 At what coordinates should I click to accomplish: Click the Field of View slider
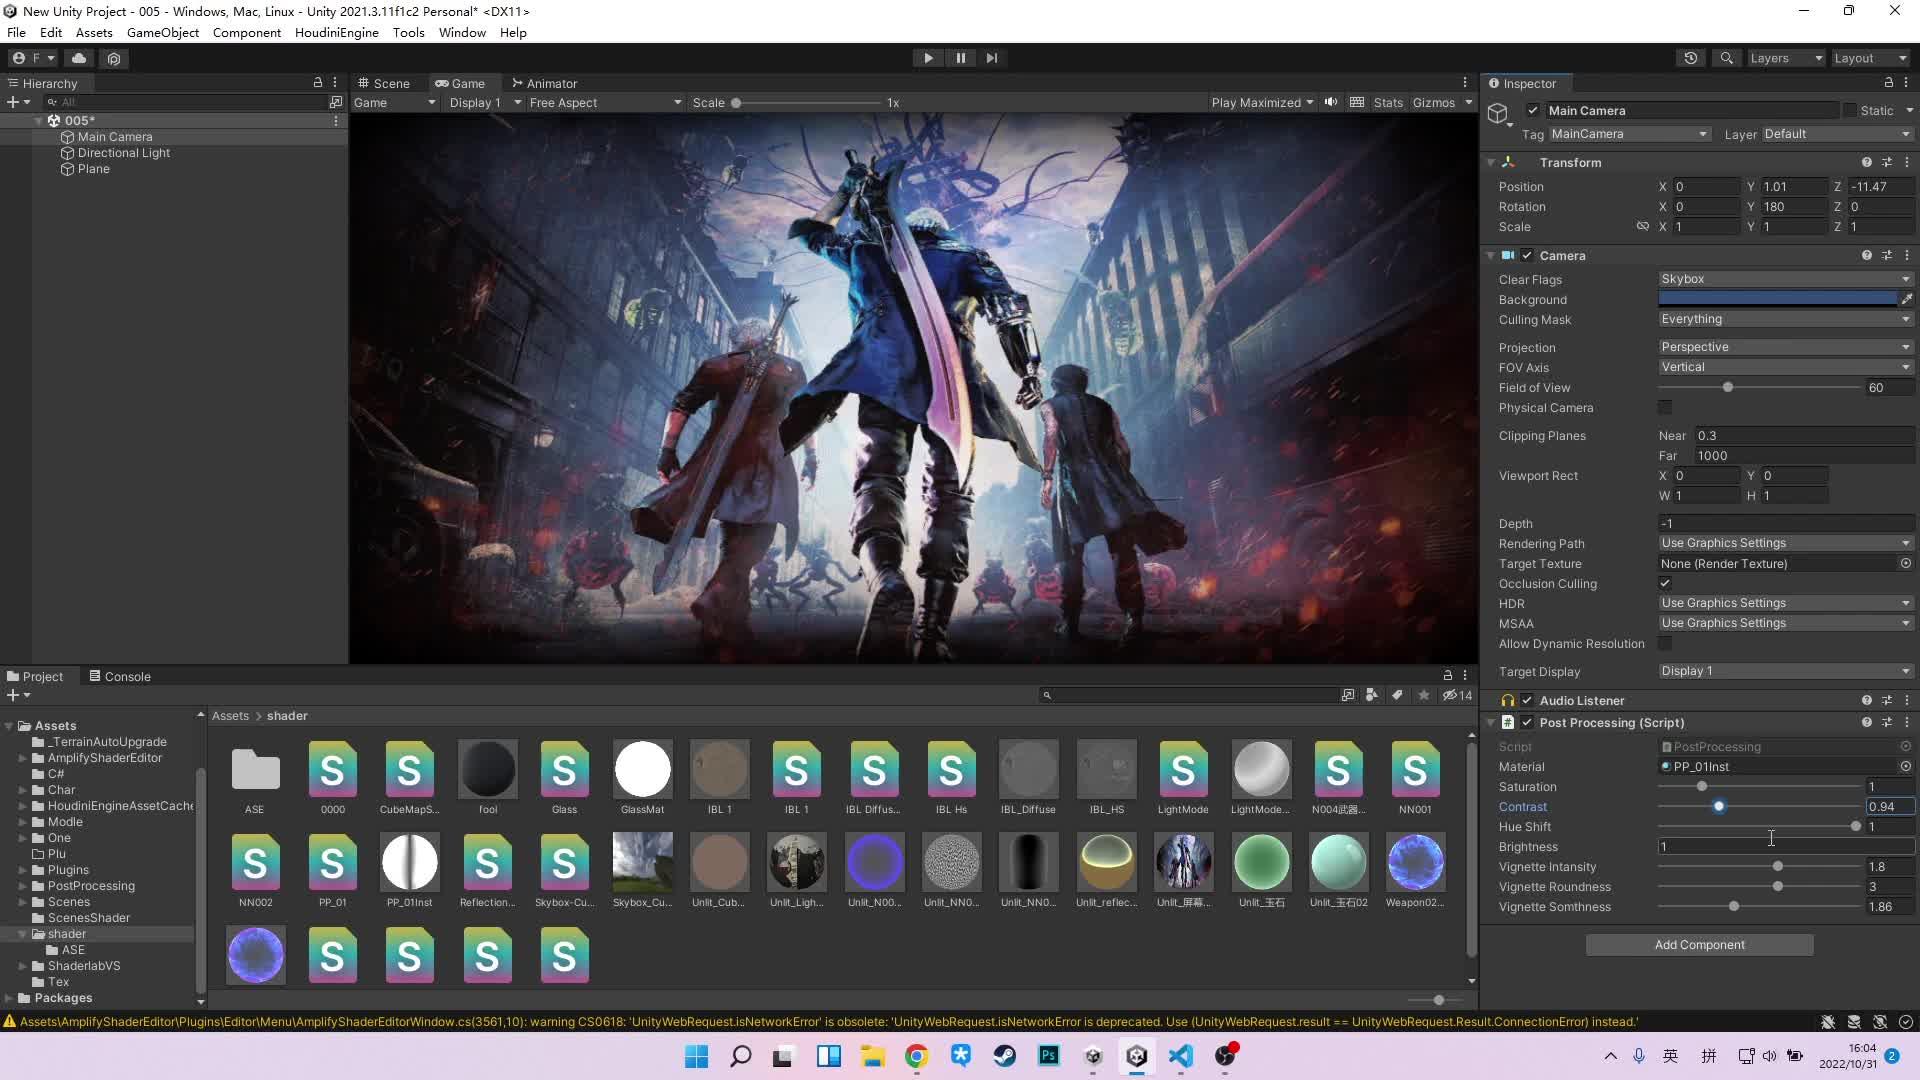coord(1759,387)
